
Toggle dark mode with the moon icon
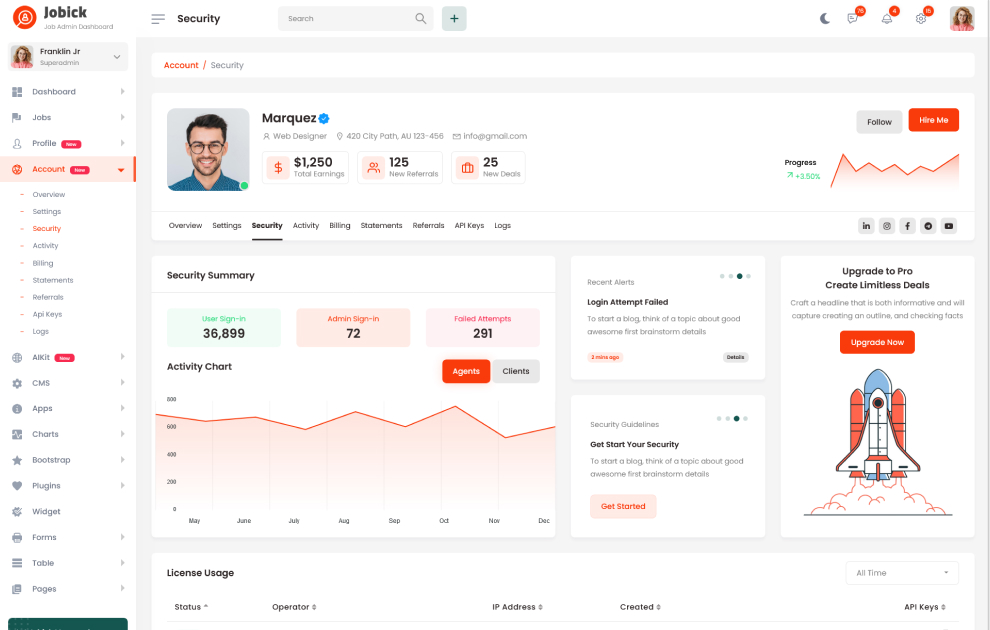click(x=825, y=18)
